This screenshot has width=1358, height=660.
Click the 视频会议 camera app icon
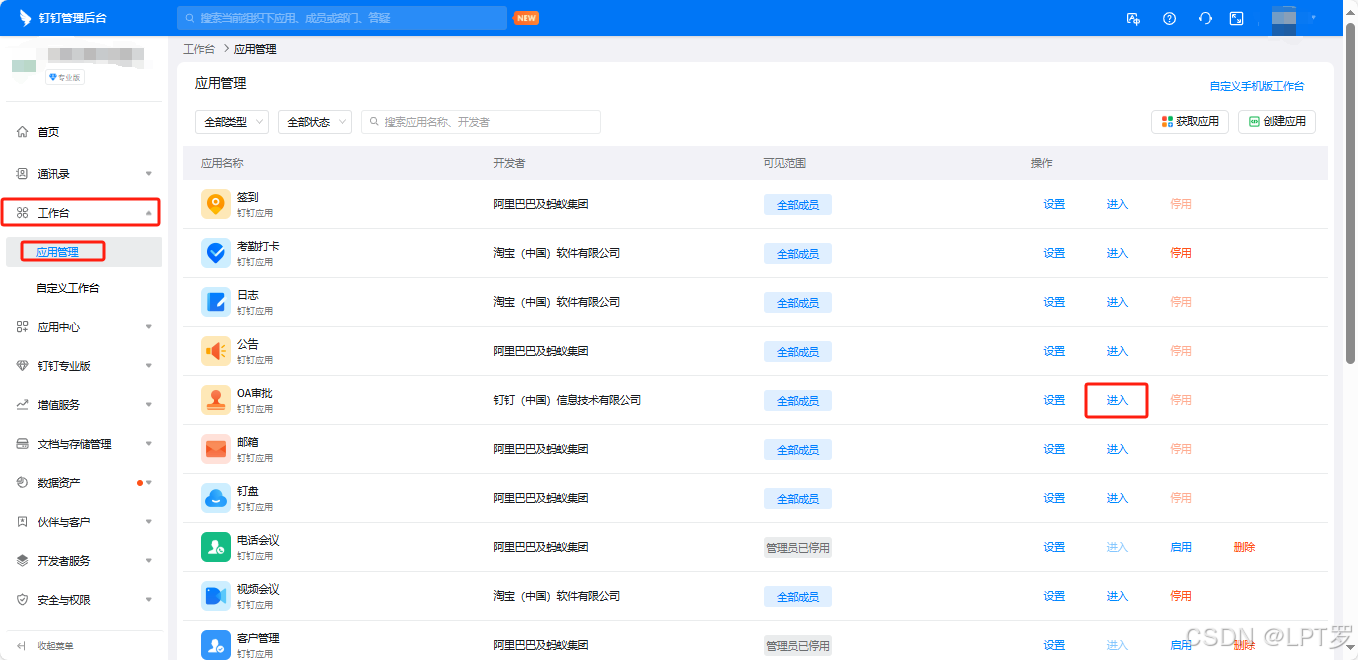coord(216,596)
